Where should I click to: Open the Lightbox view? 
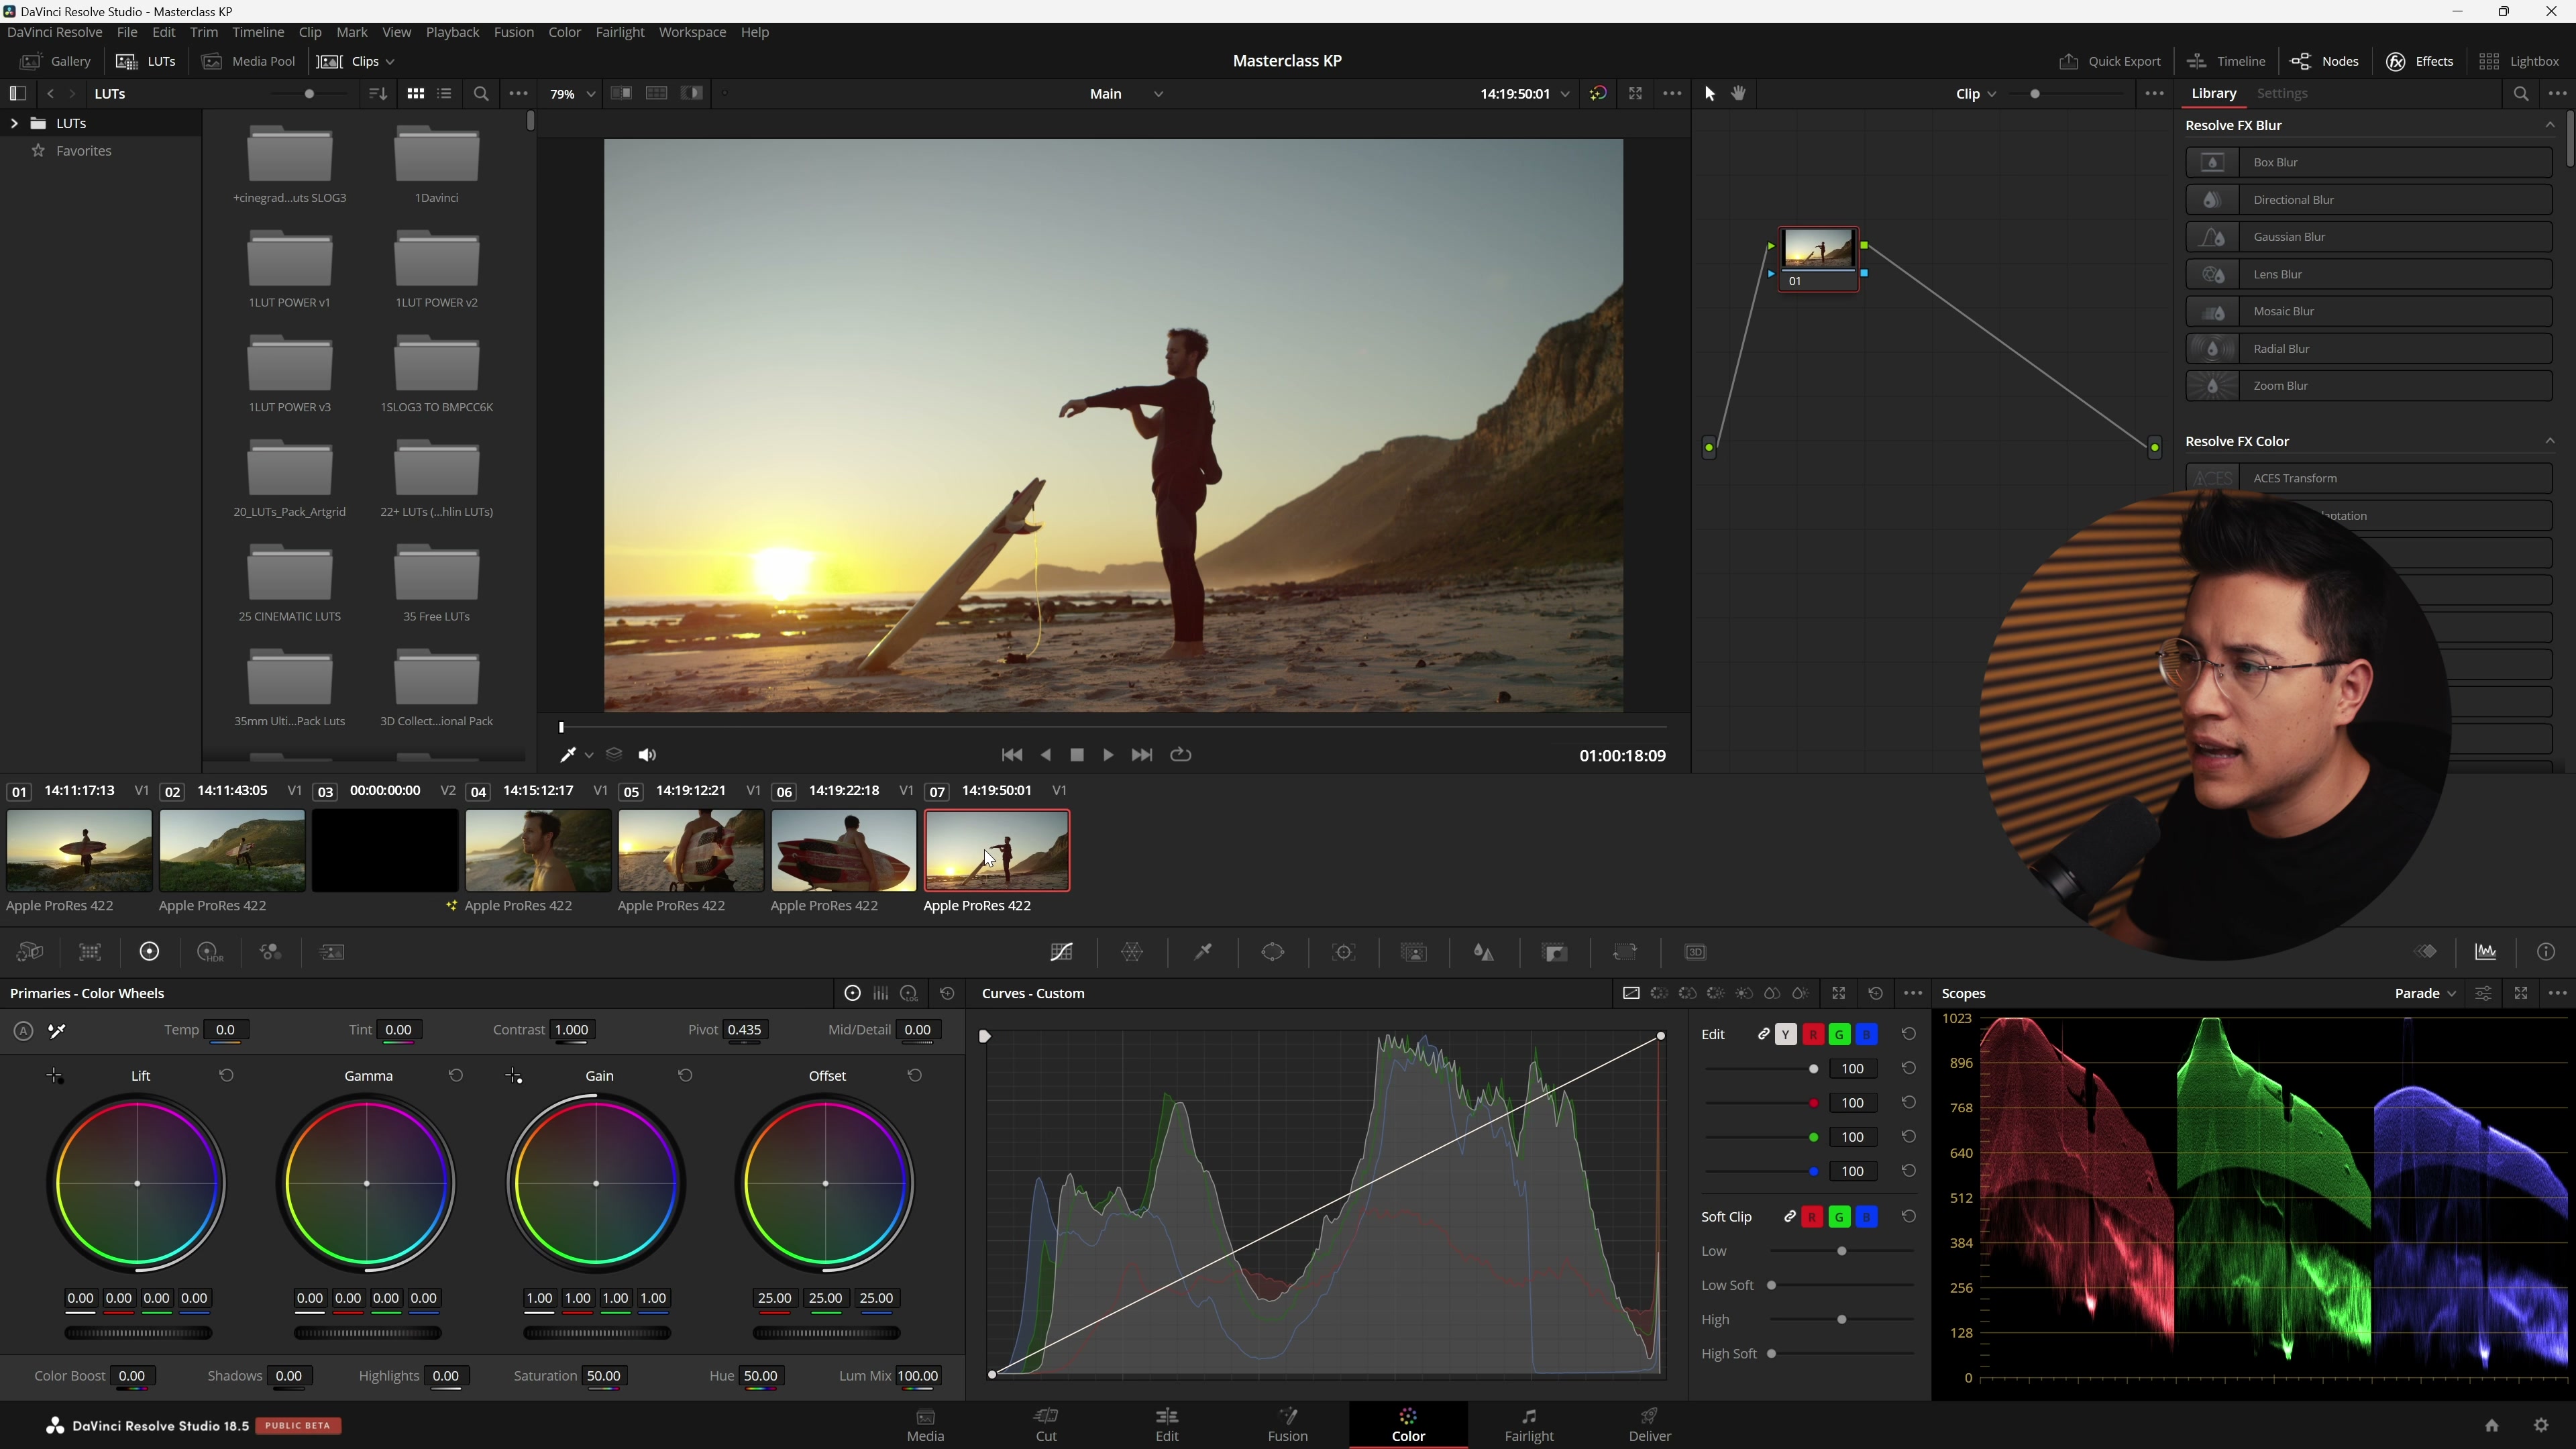[x=2519, y=61]
